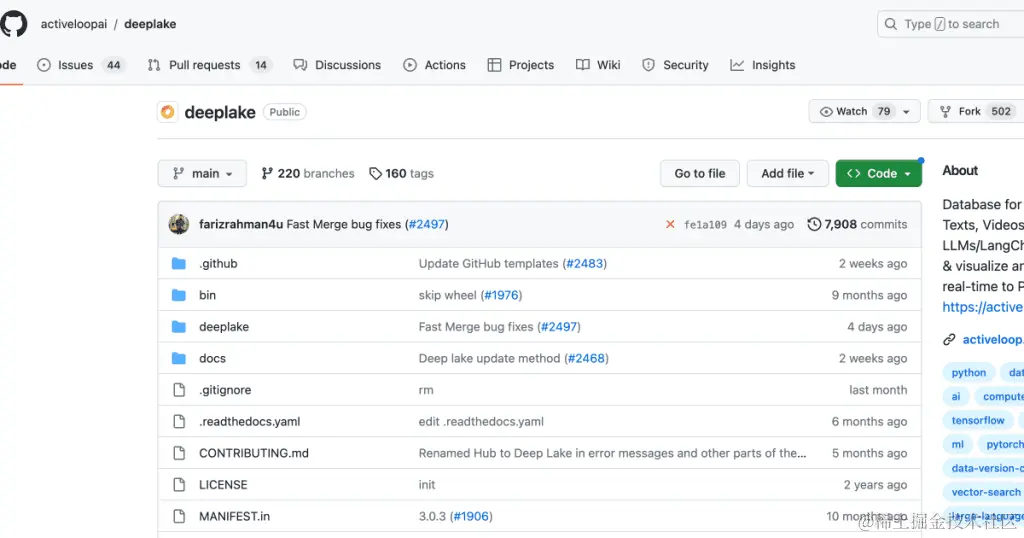Open the activeloopai owner link
Image resolution: width=1024 pixels, height=538 pixels.
(74, 24)
